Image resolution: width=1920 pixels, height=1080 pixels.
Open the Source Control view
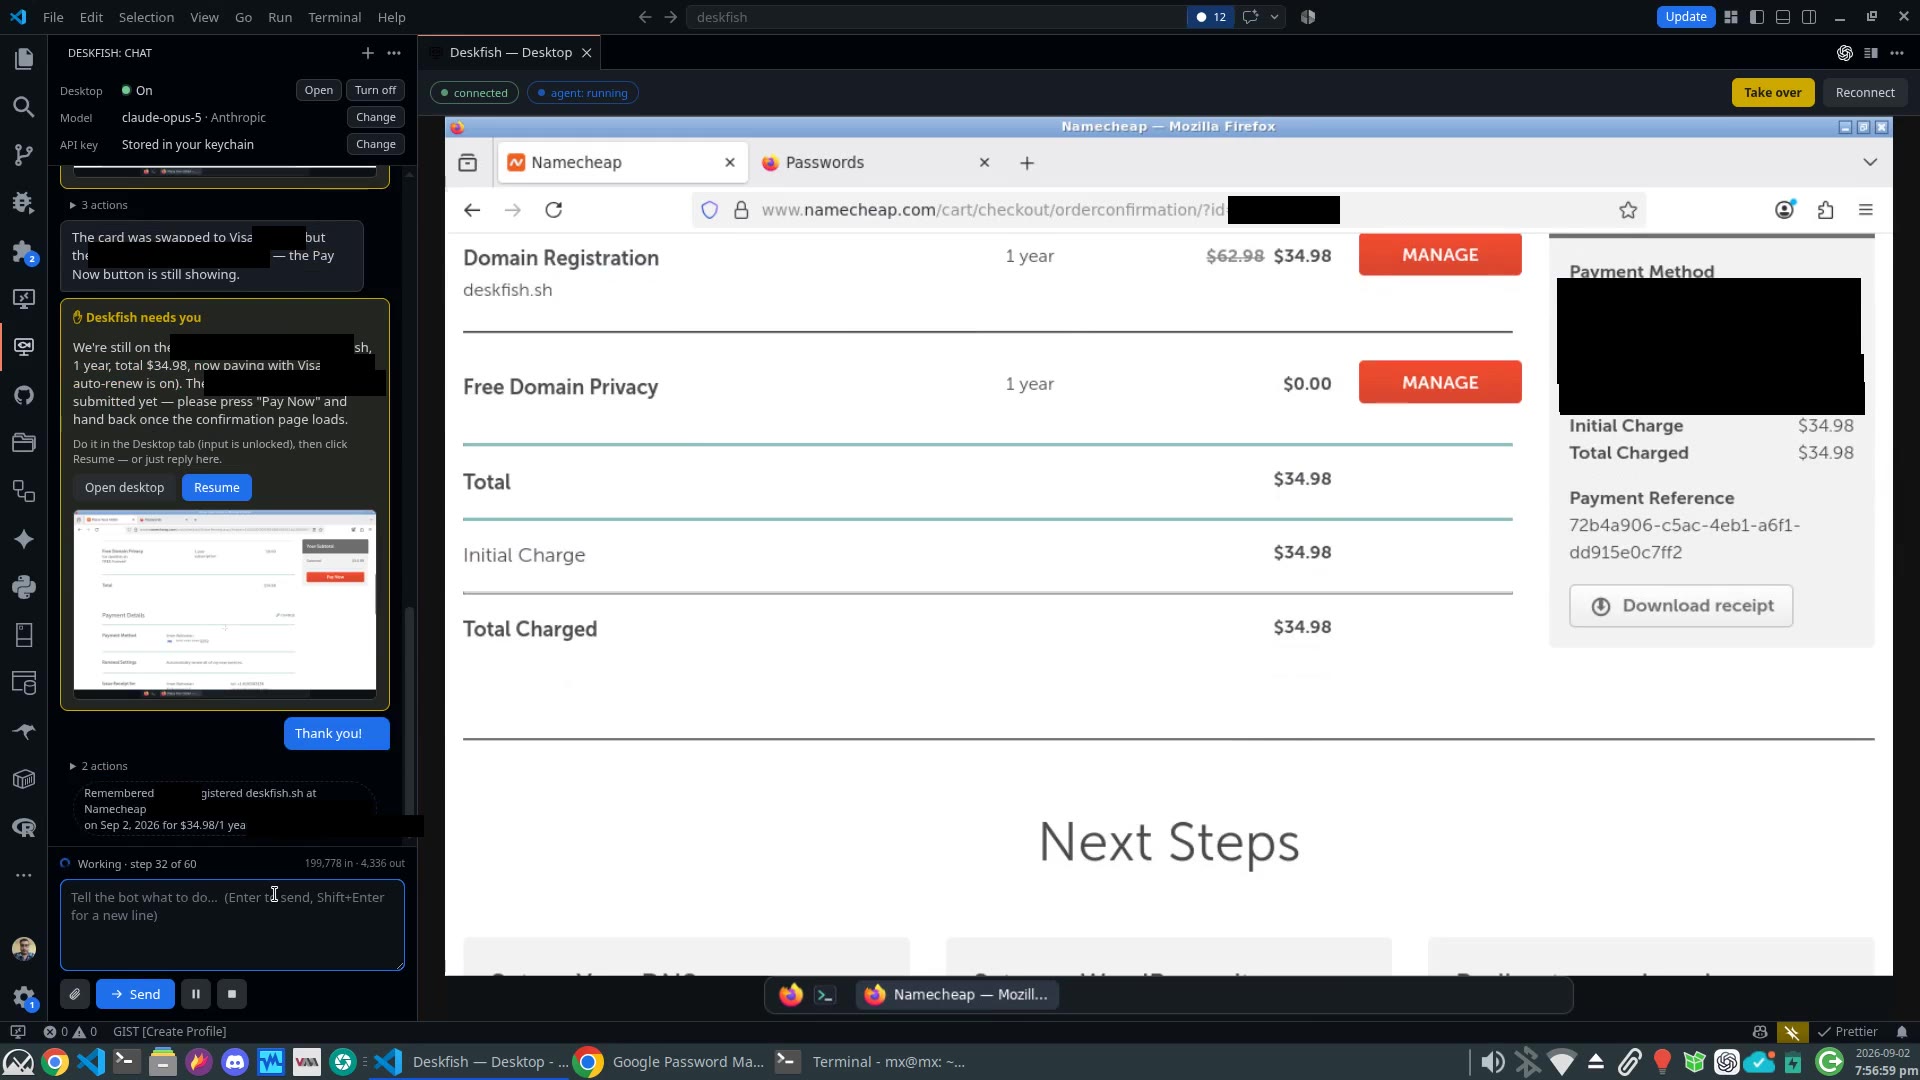point(24,155)
